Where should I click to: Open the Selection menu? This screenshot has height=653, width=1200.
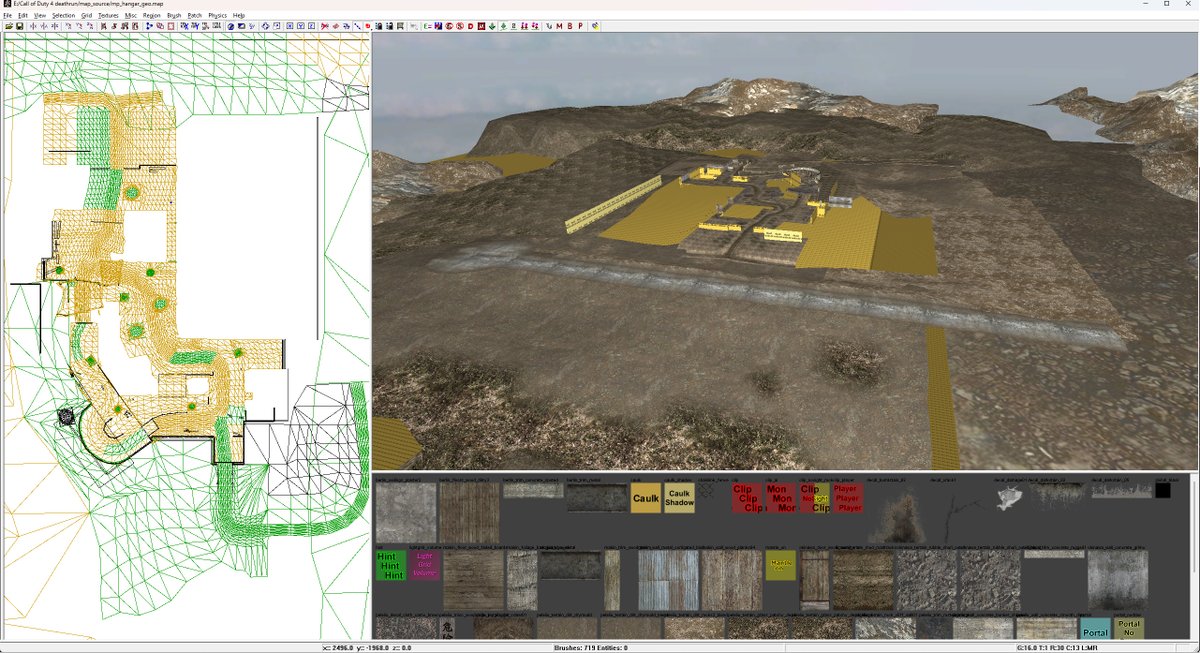[x=63, y=16]
